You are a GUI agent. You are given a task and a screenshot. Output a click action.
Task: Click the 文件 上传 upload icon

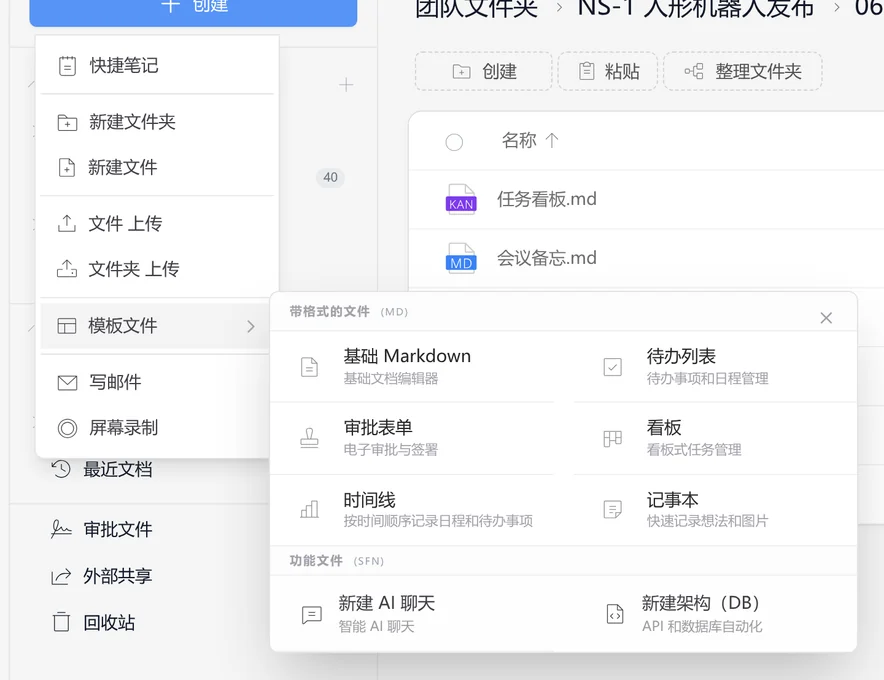coord(67,224)
